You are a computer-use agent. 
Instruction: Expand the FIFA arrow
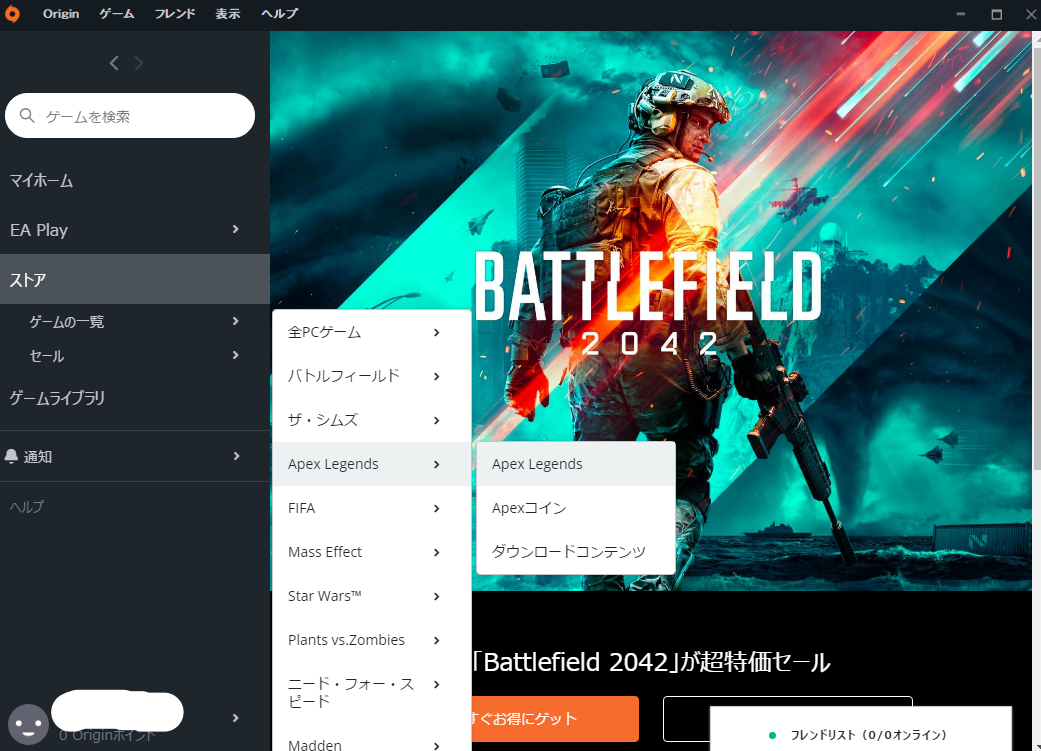(436, 509)
